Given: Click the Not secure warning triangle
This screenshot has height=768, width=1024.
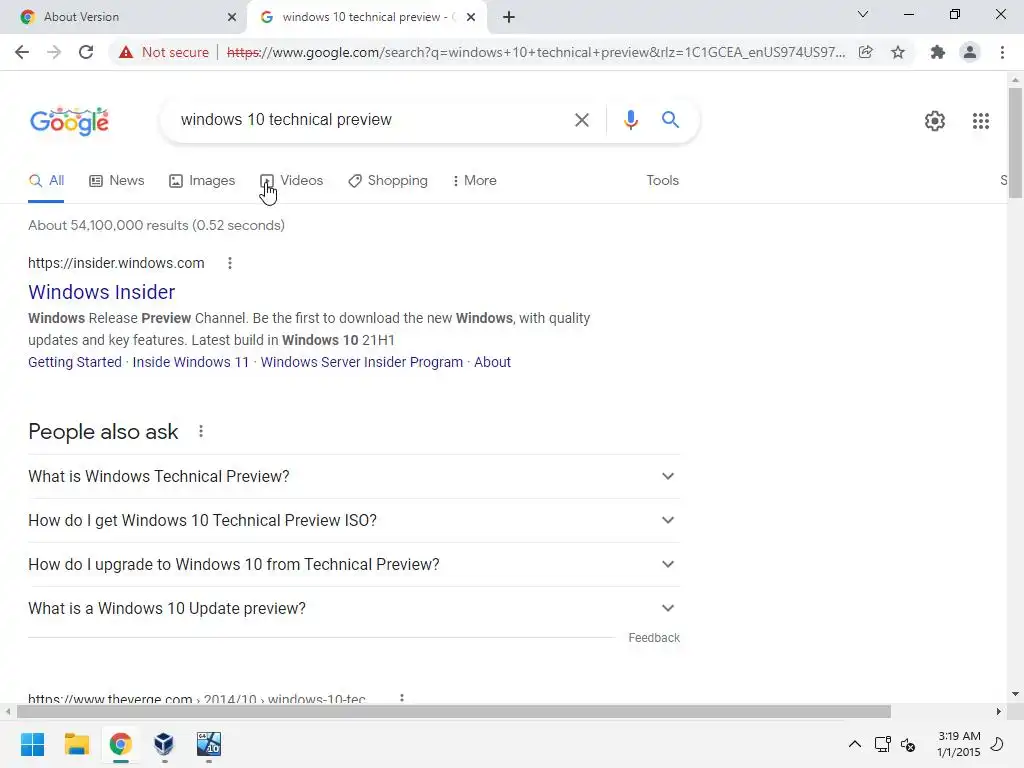Looking at the screenshot, I should 126,52.
